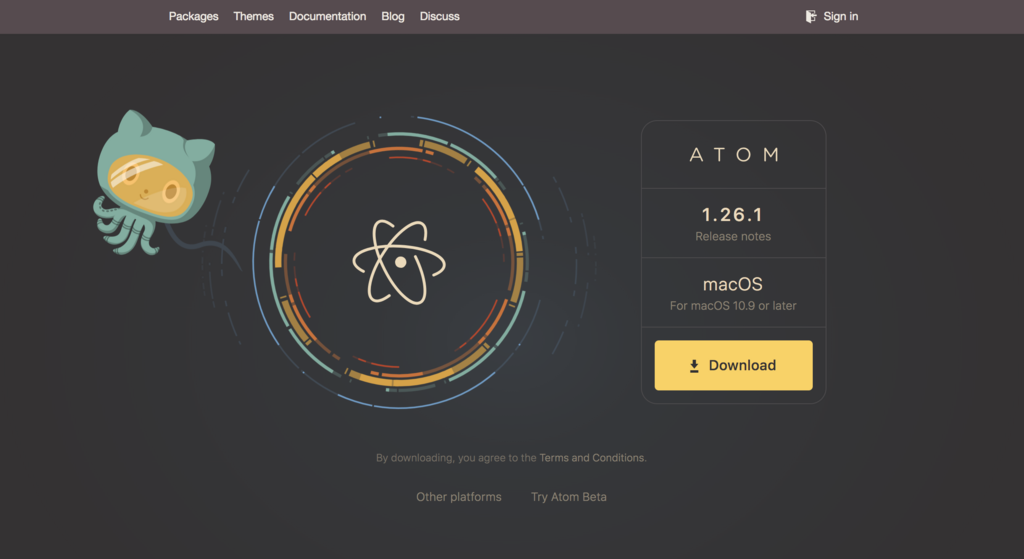Click the sign-in door icon
The height and width of the screenshot is (559, 1024).
click(x=810, y=16)
